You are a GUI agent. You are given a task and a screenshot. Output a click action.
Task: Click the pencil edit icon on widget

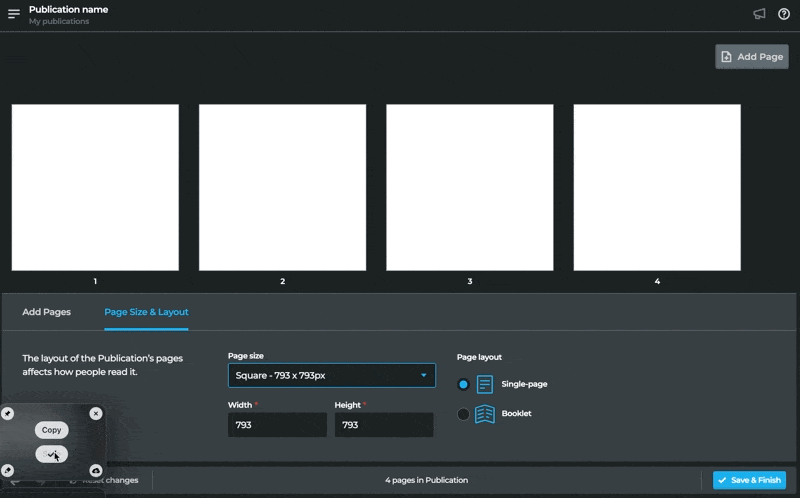(x=8, y=470)
